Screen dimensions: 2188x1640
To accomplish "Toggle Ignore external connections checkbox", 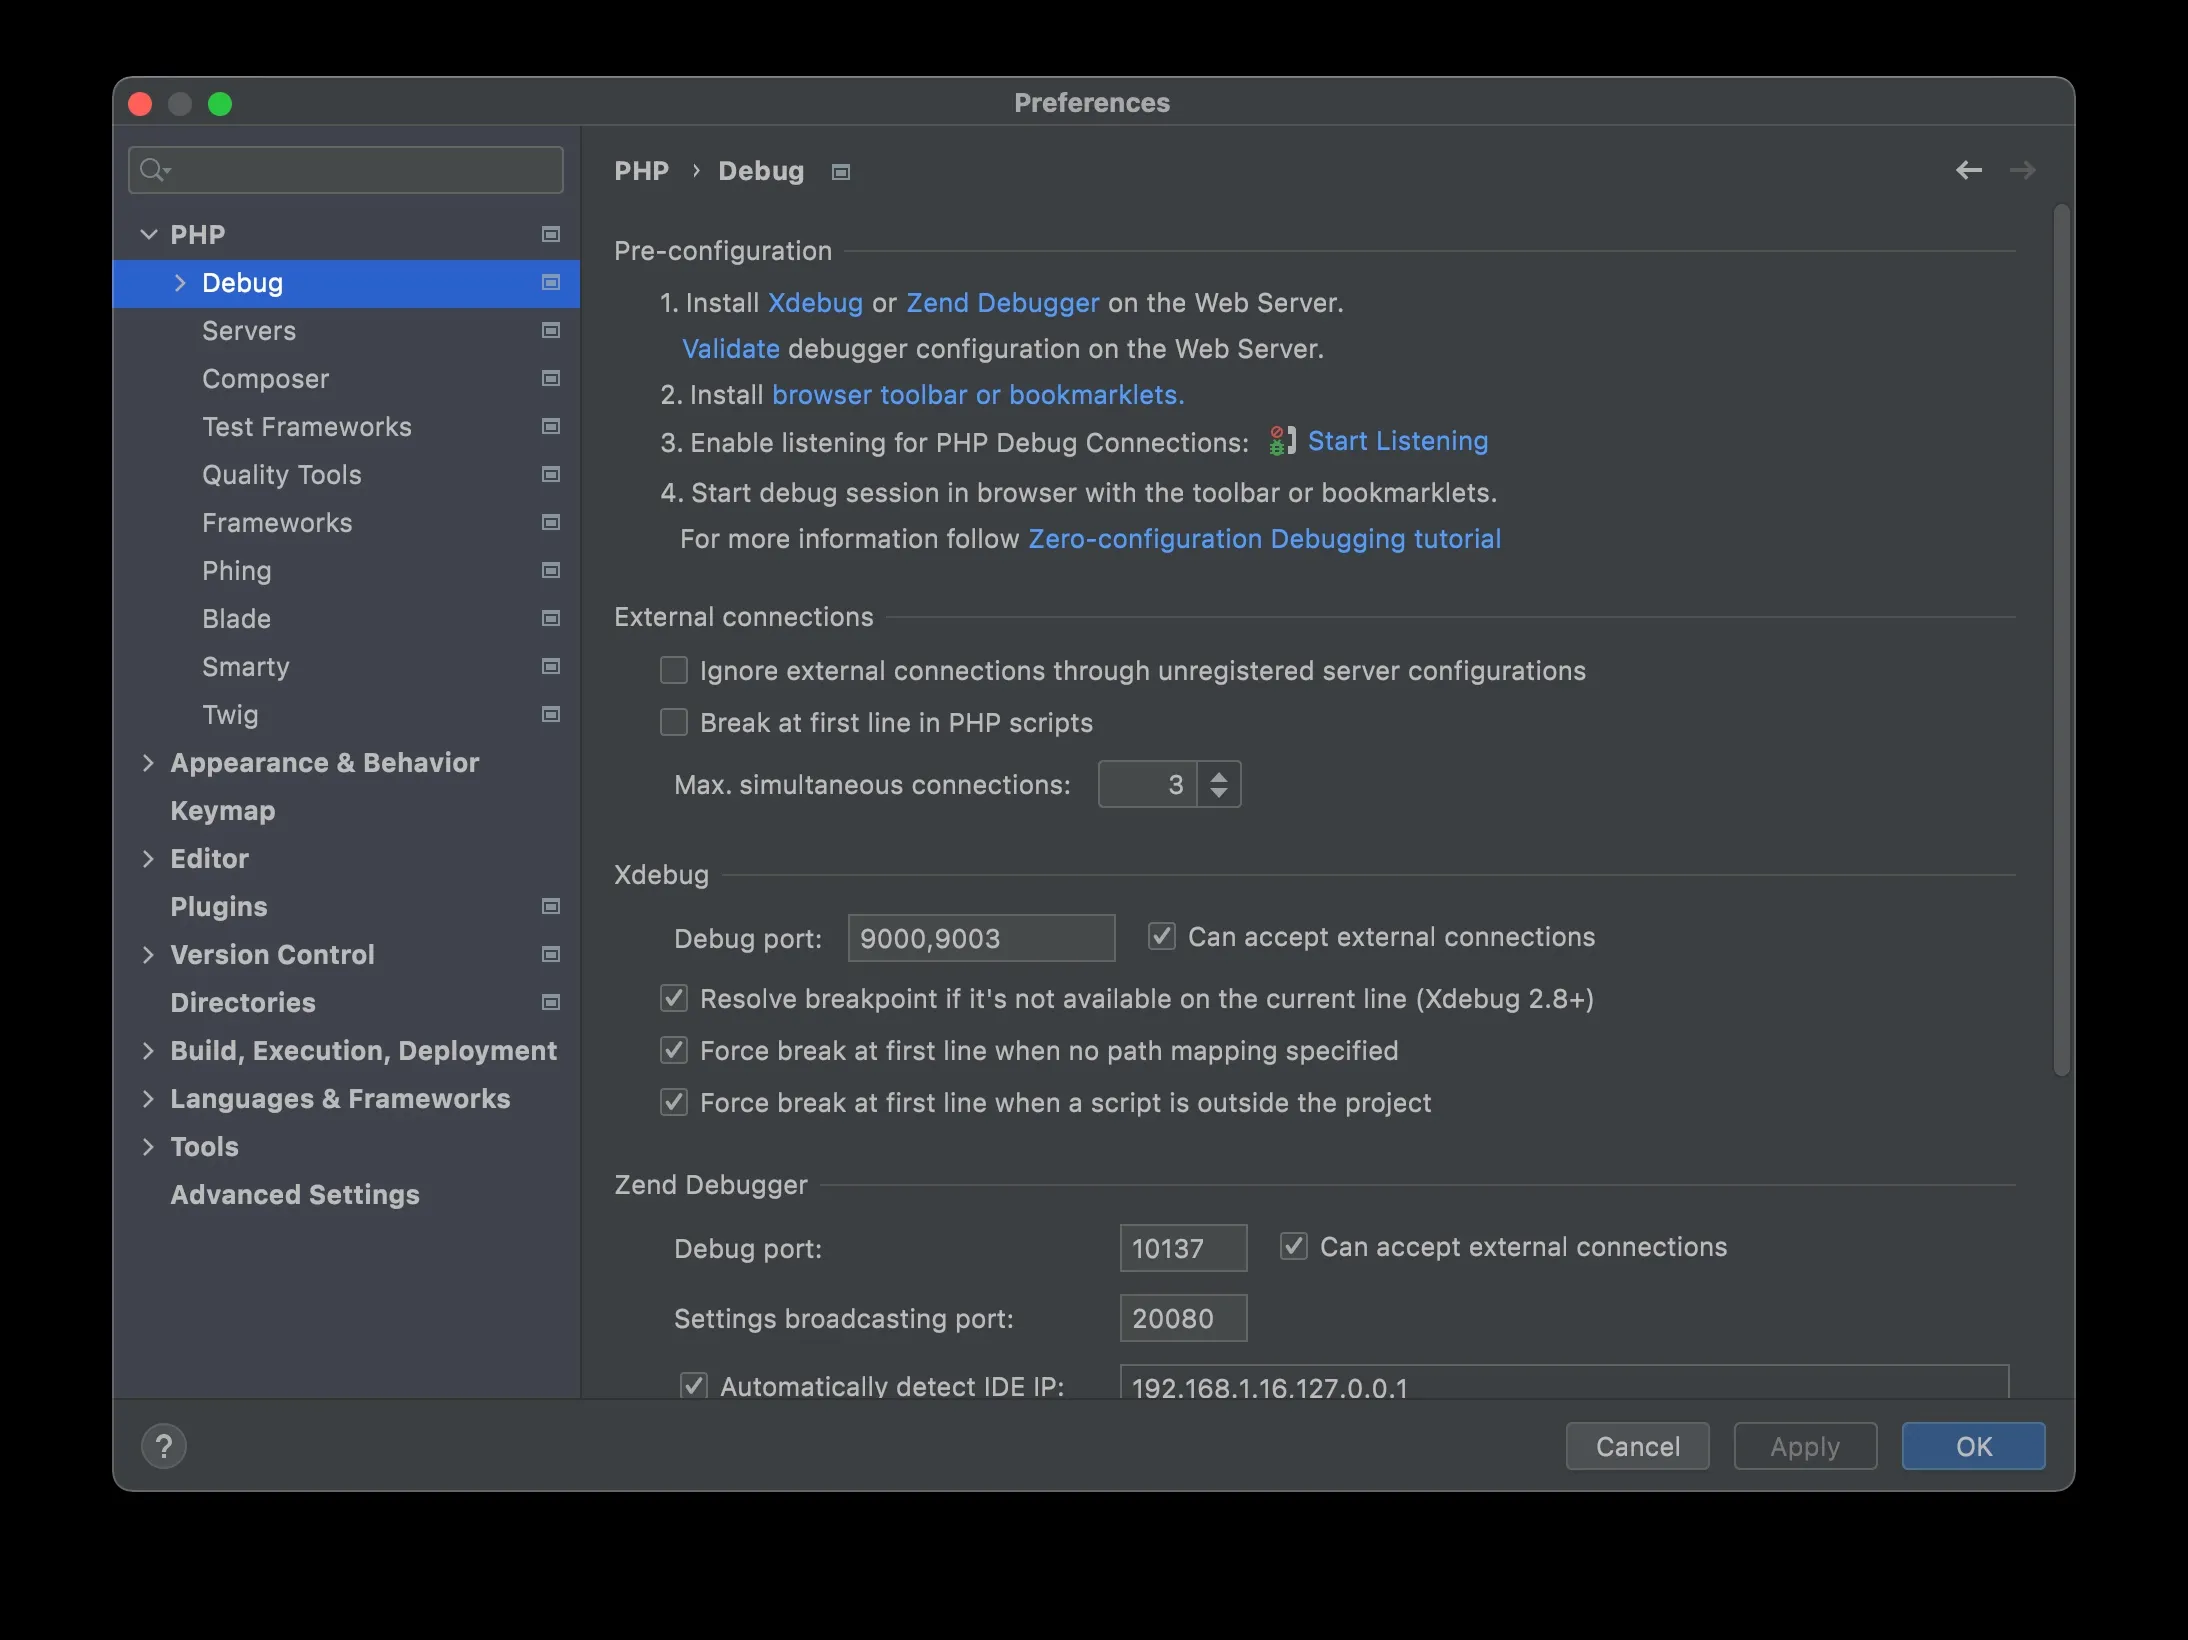I will tap(674, 670).
